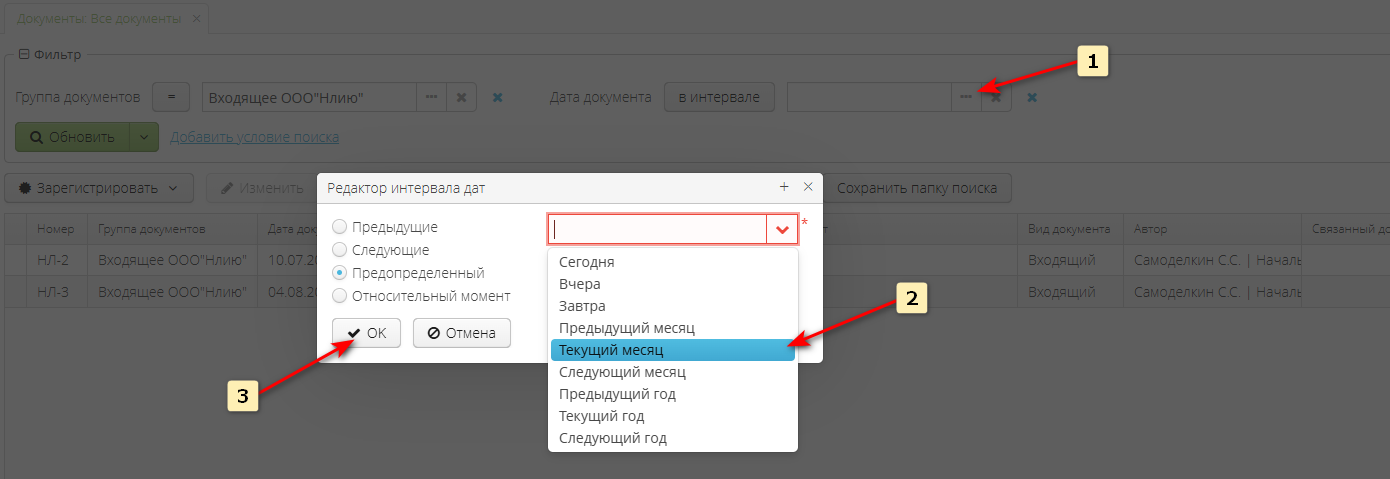Click the Входящее ООО"Нлию" group field
Screen dimensions: 1390x479
[309, 97]
